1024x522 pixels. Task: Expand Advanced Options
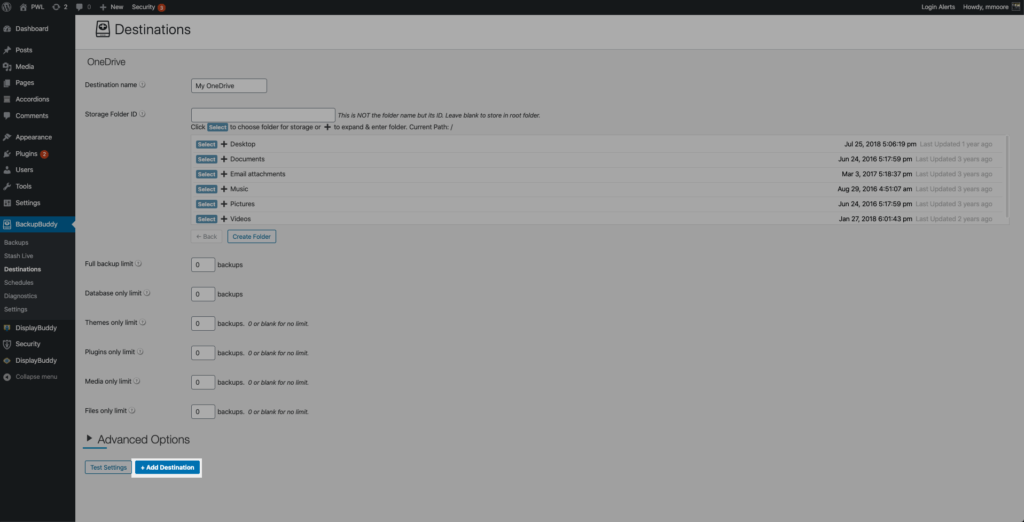pyautogui.click(x=138, y=440)
